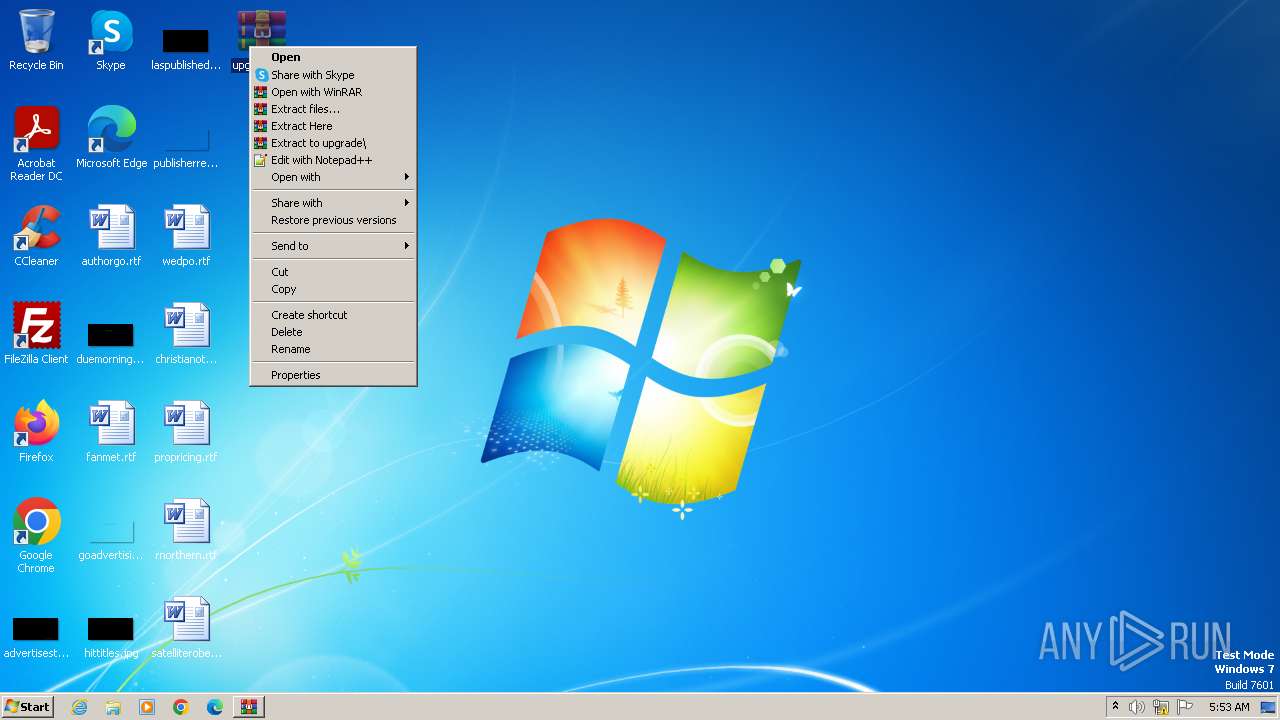Select wedpo.rtf document
This screenshot has height=720, width=1280.
186,236
